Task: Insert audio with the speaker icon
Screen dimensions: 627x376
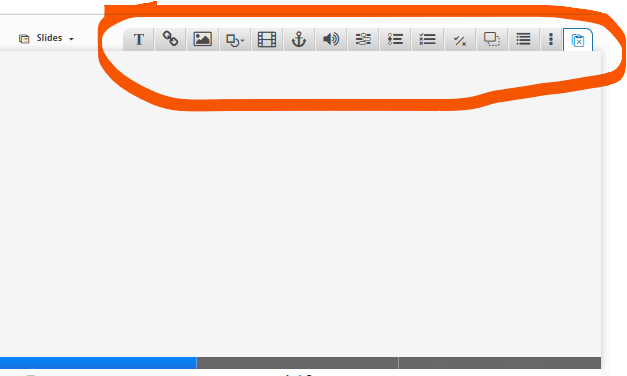Action: [331, 39]
